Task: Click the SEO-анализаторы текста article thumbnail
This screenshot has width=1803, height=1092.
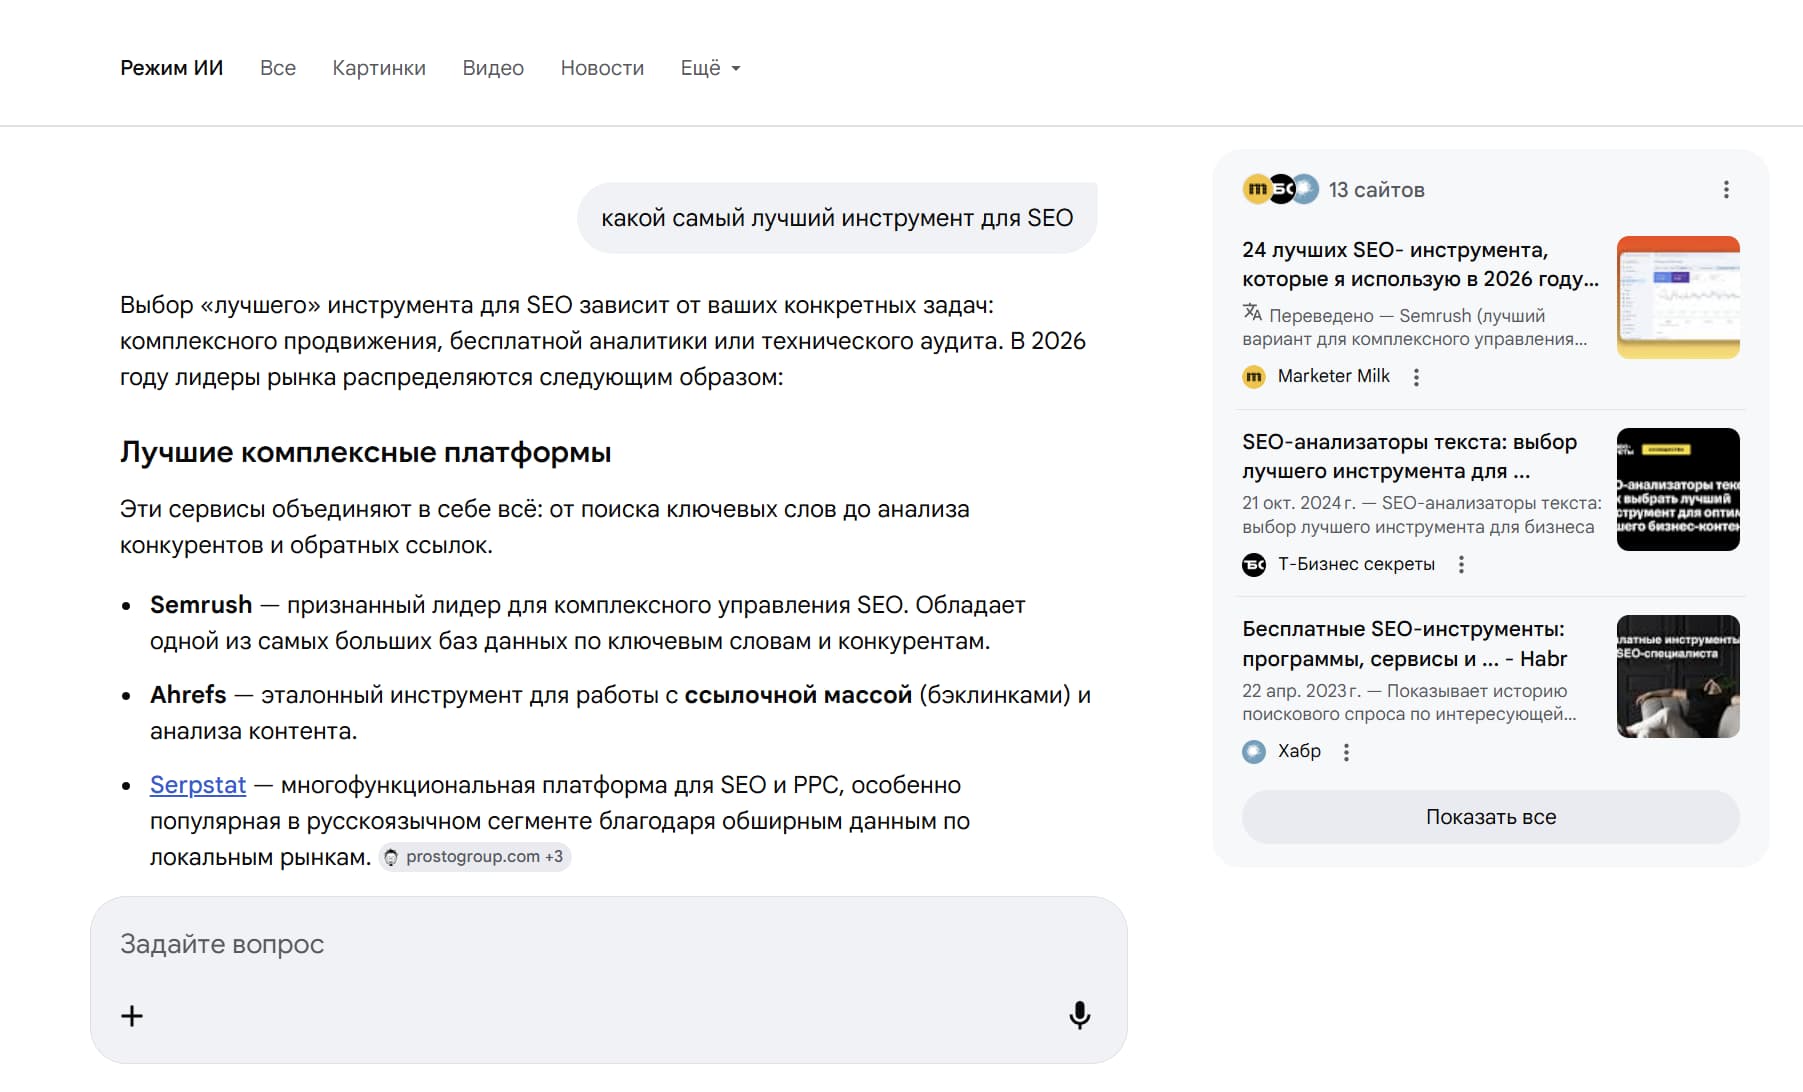Action: (x=1677, y=489)
